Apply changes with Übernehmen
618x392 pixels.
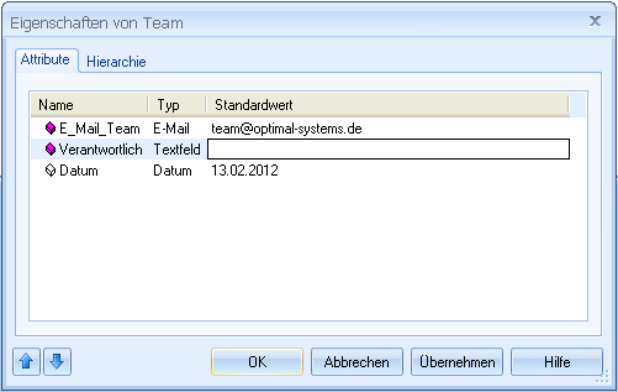click(x=457, y=362)
